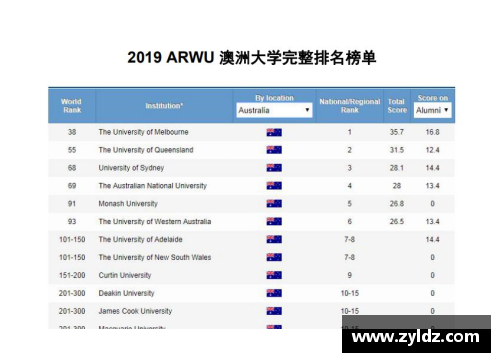Click Australian flag in Monash University row

tap(274, 204)
